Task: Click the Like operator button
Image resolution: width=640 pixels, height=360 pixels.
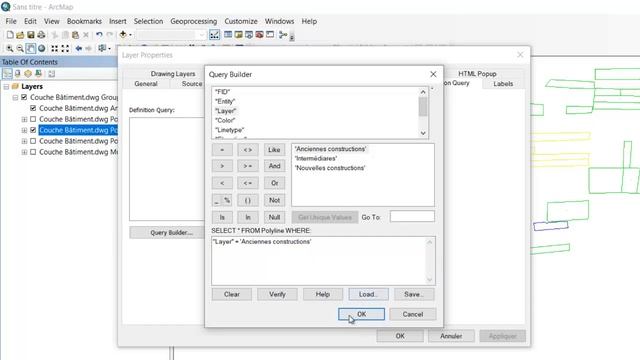Action: tap(274, 150)
